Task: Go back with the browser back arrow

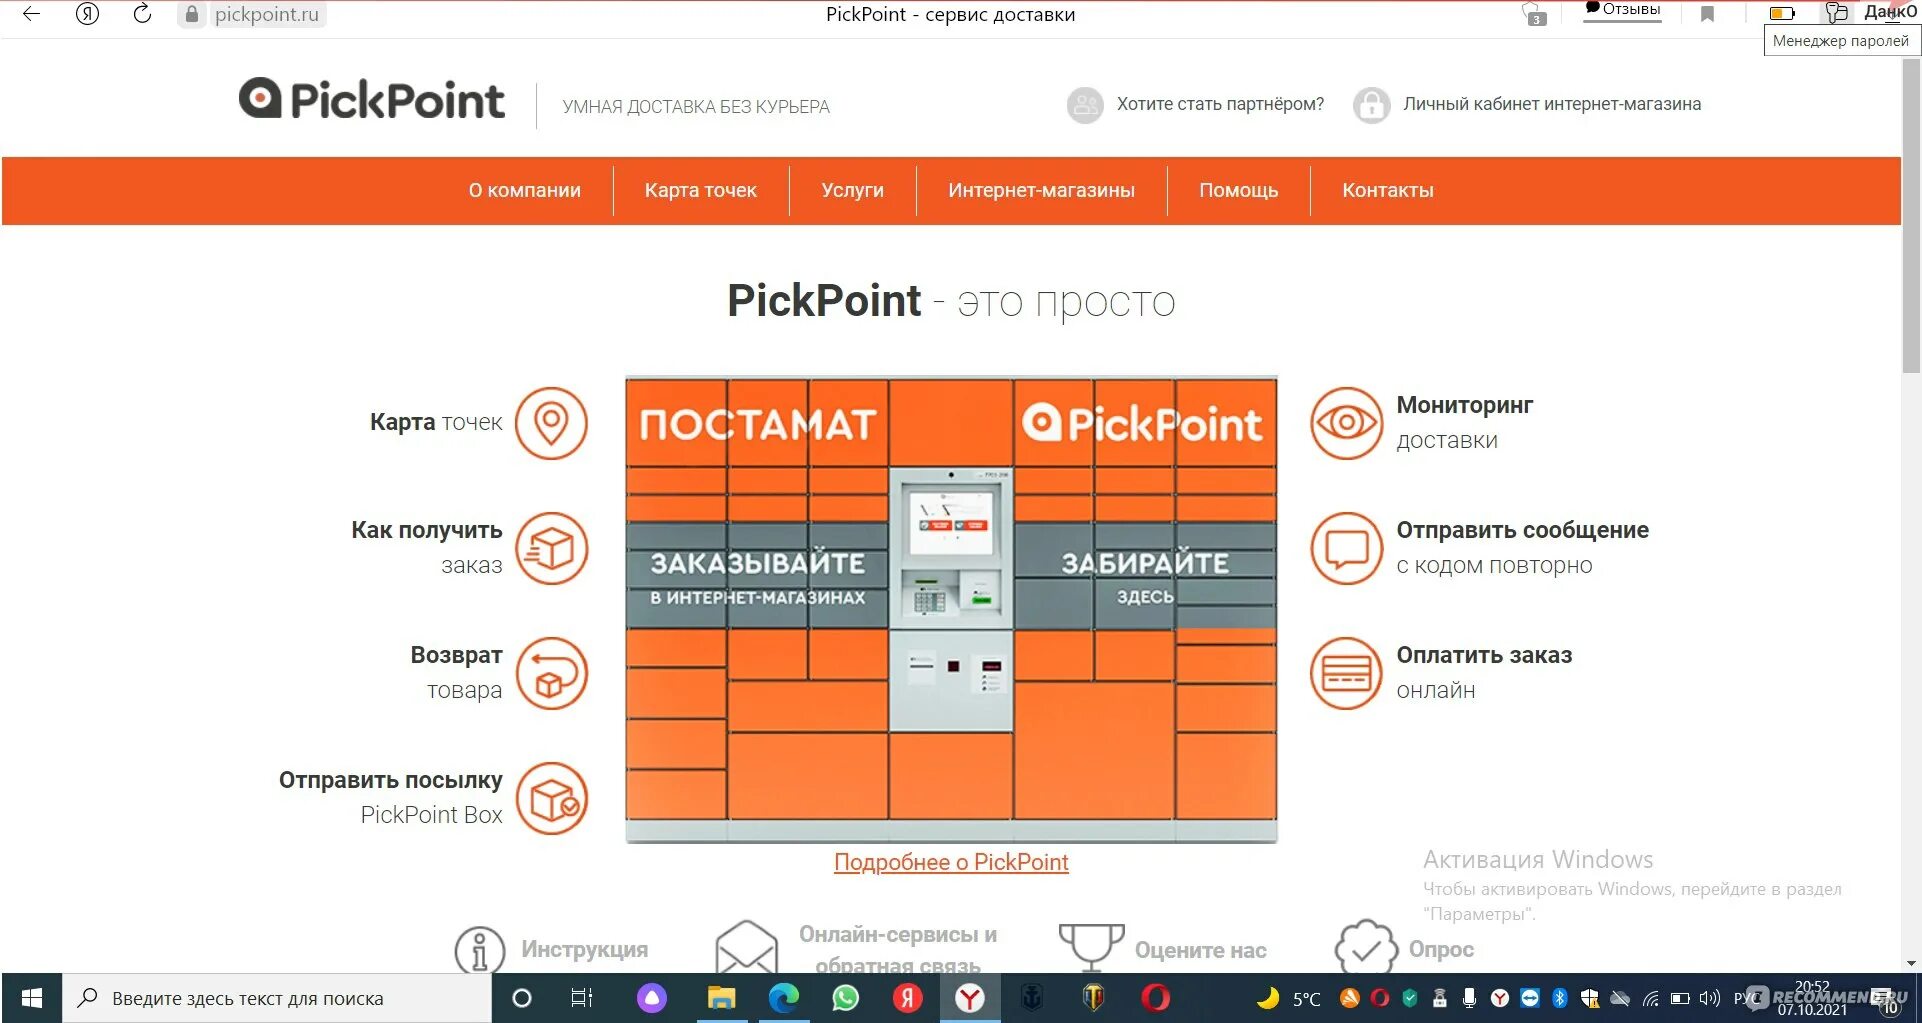Action: click(x=31, y=14)
